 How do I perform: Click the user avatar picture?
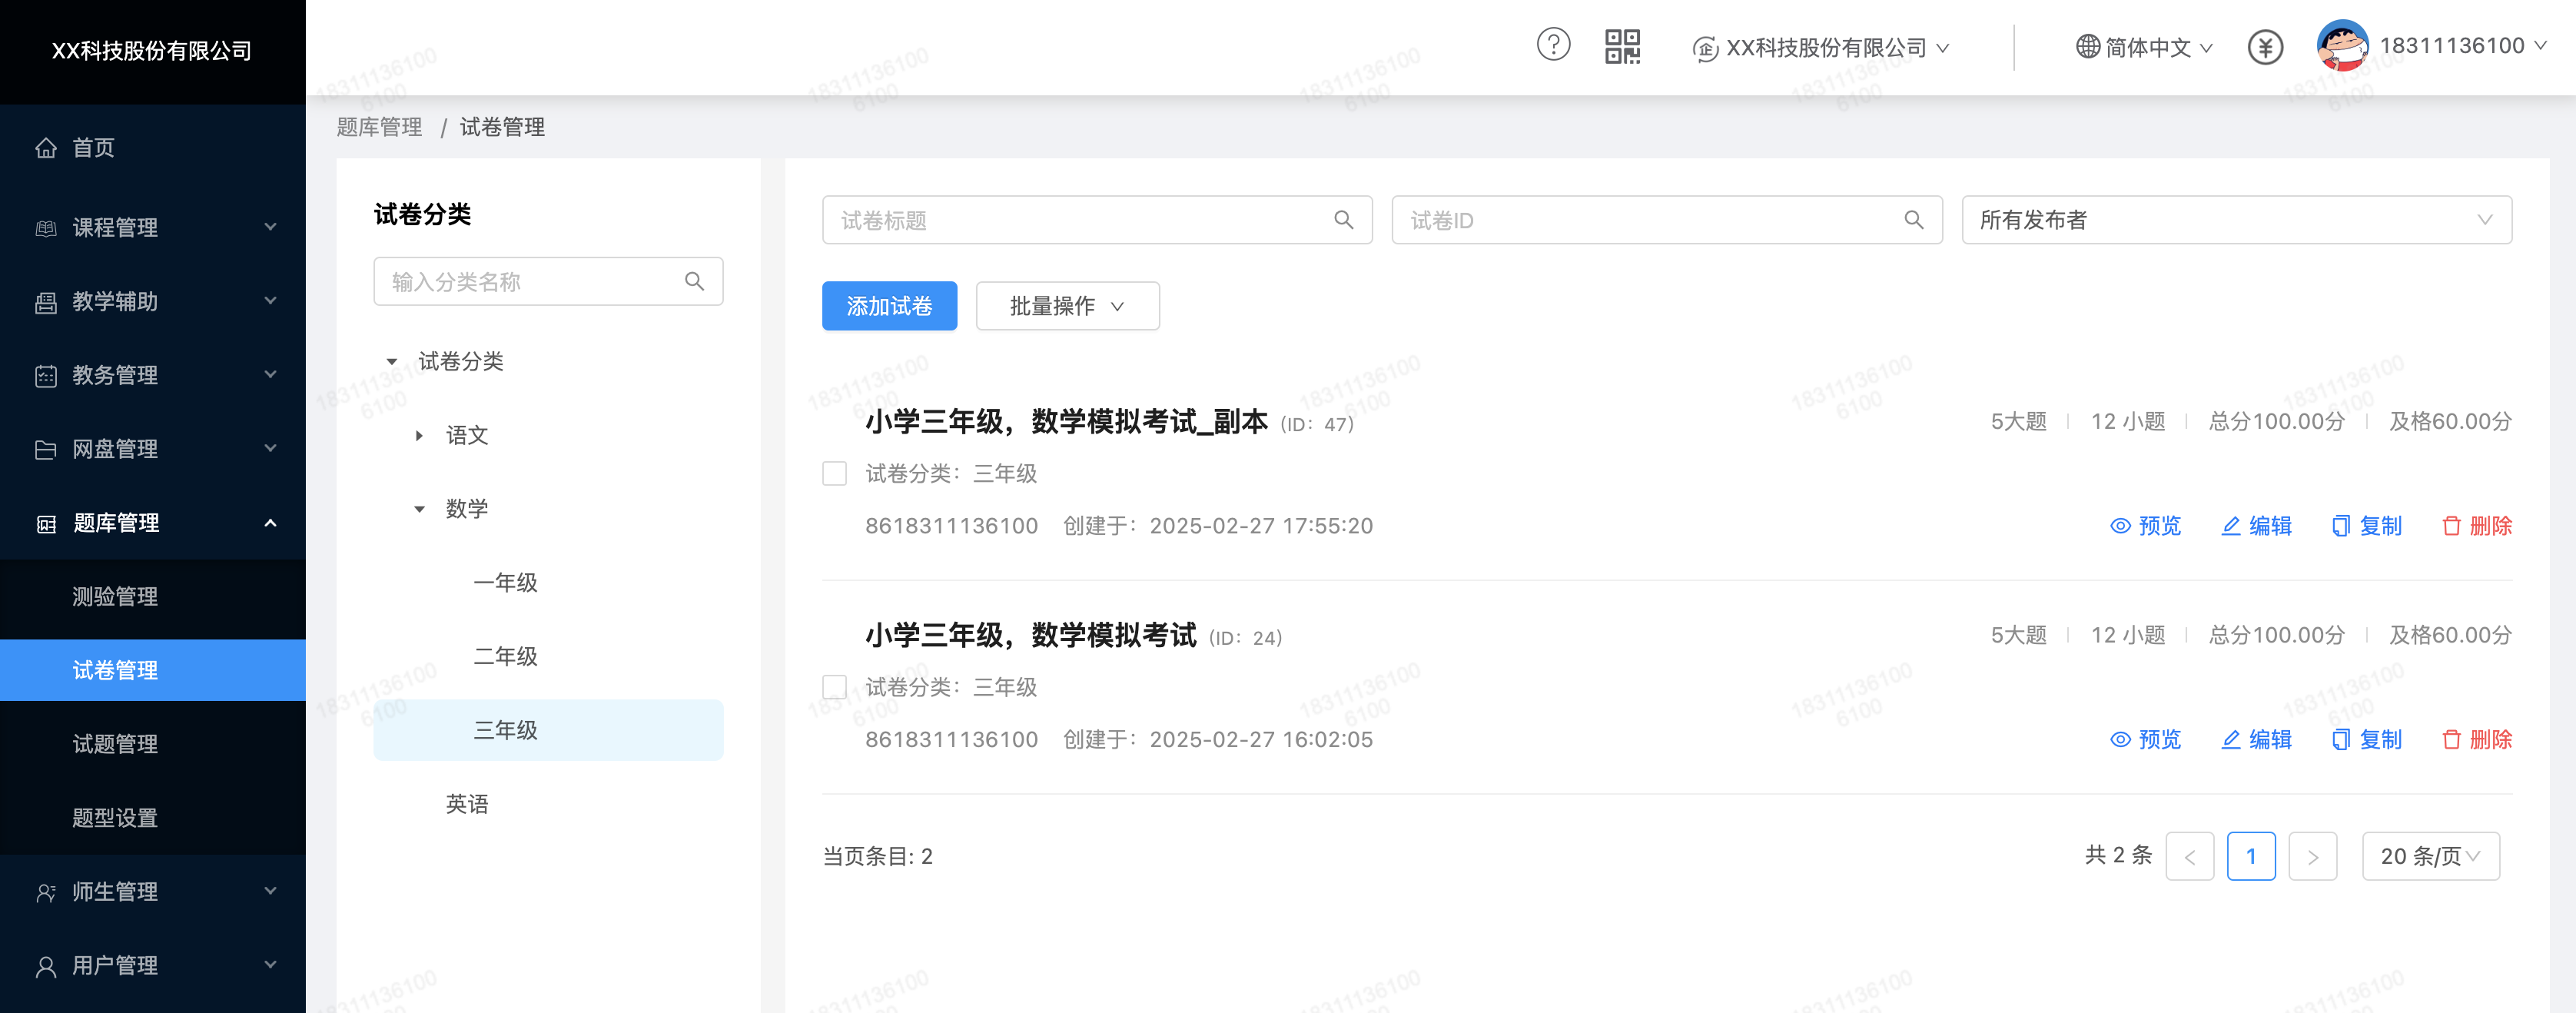tap(2342, 46)
